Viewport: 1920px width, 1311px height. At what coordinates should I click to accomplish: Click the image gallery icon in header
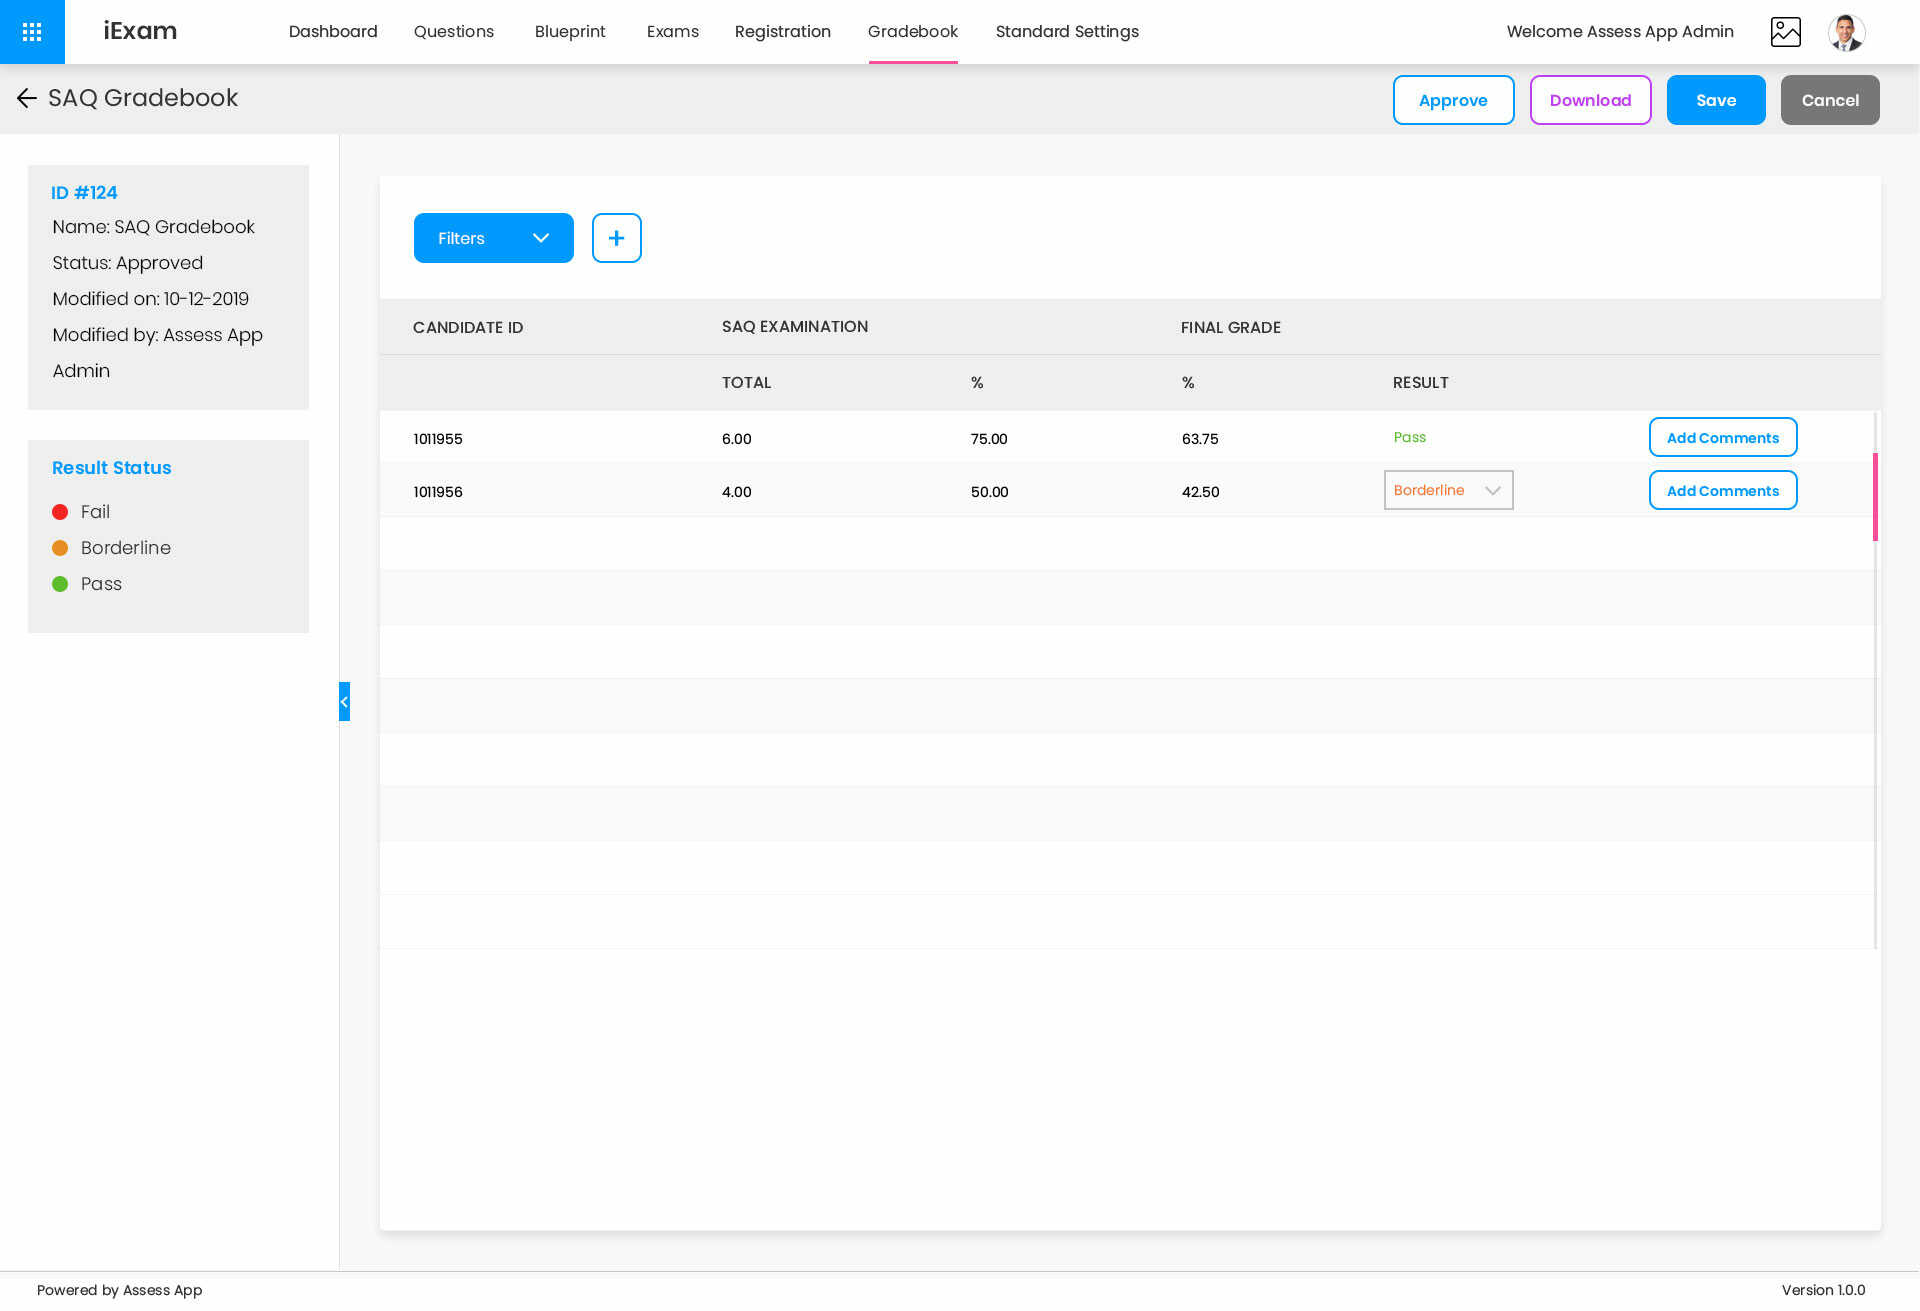[x=1785, y=32]
